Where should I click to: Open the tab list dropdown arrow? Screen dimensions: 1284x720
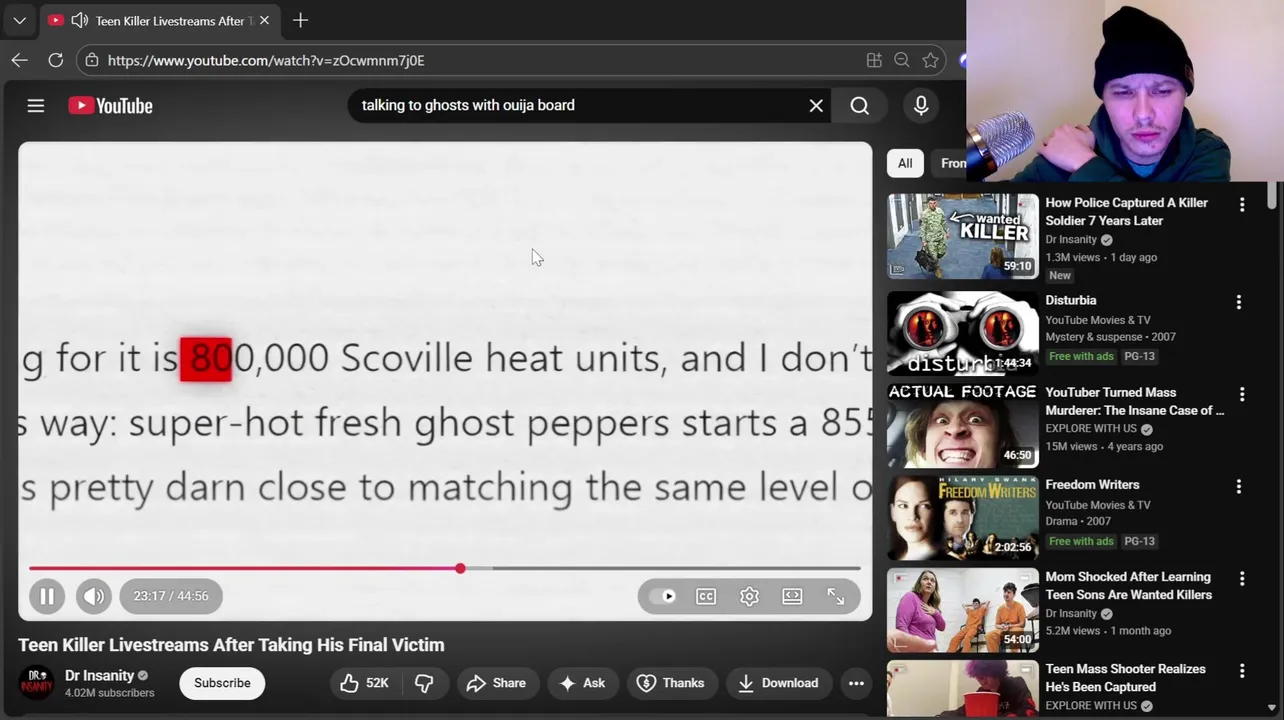[x=19, y=20]
